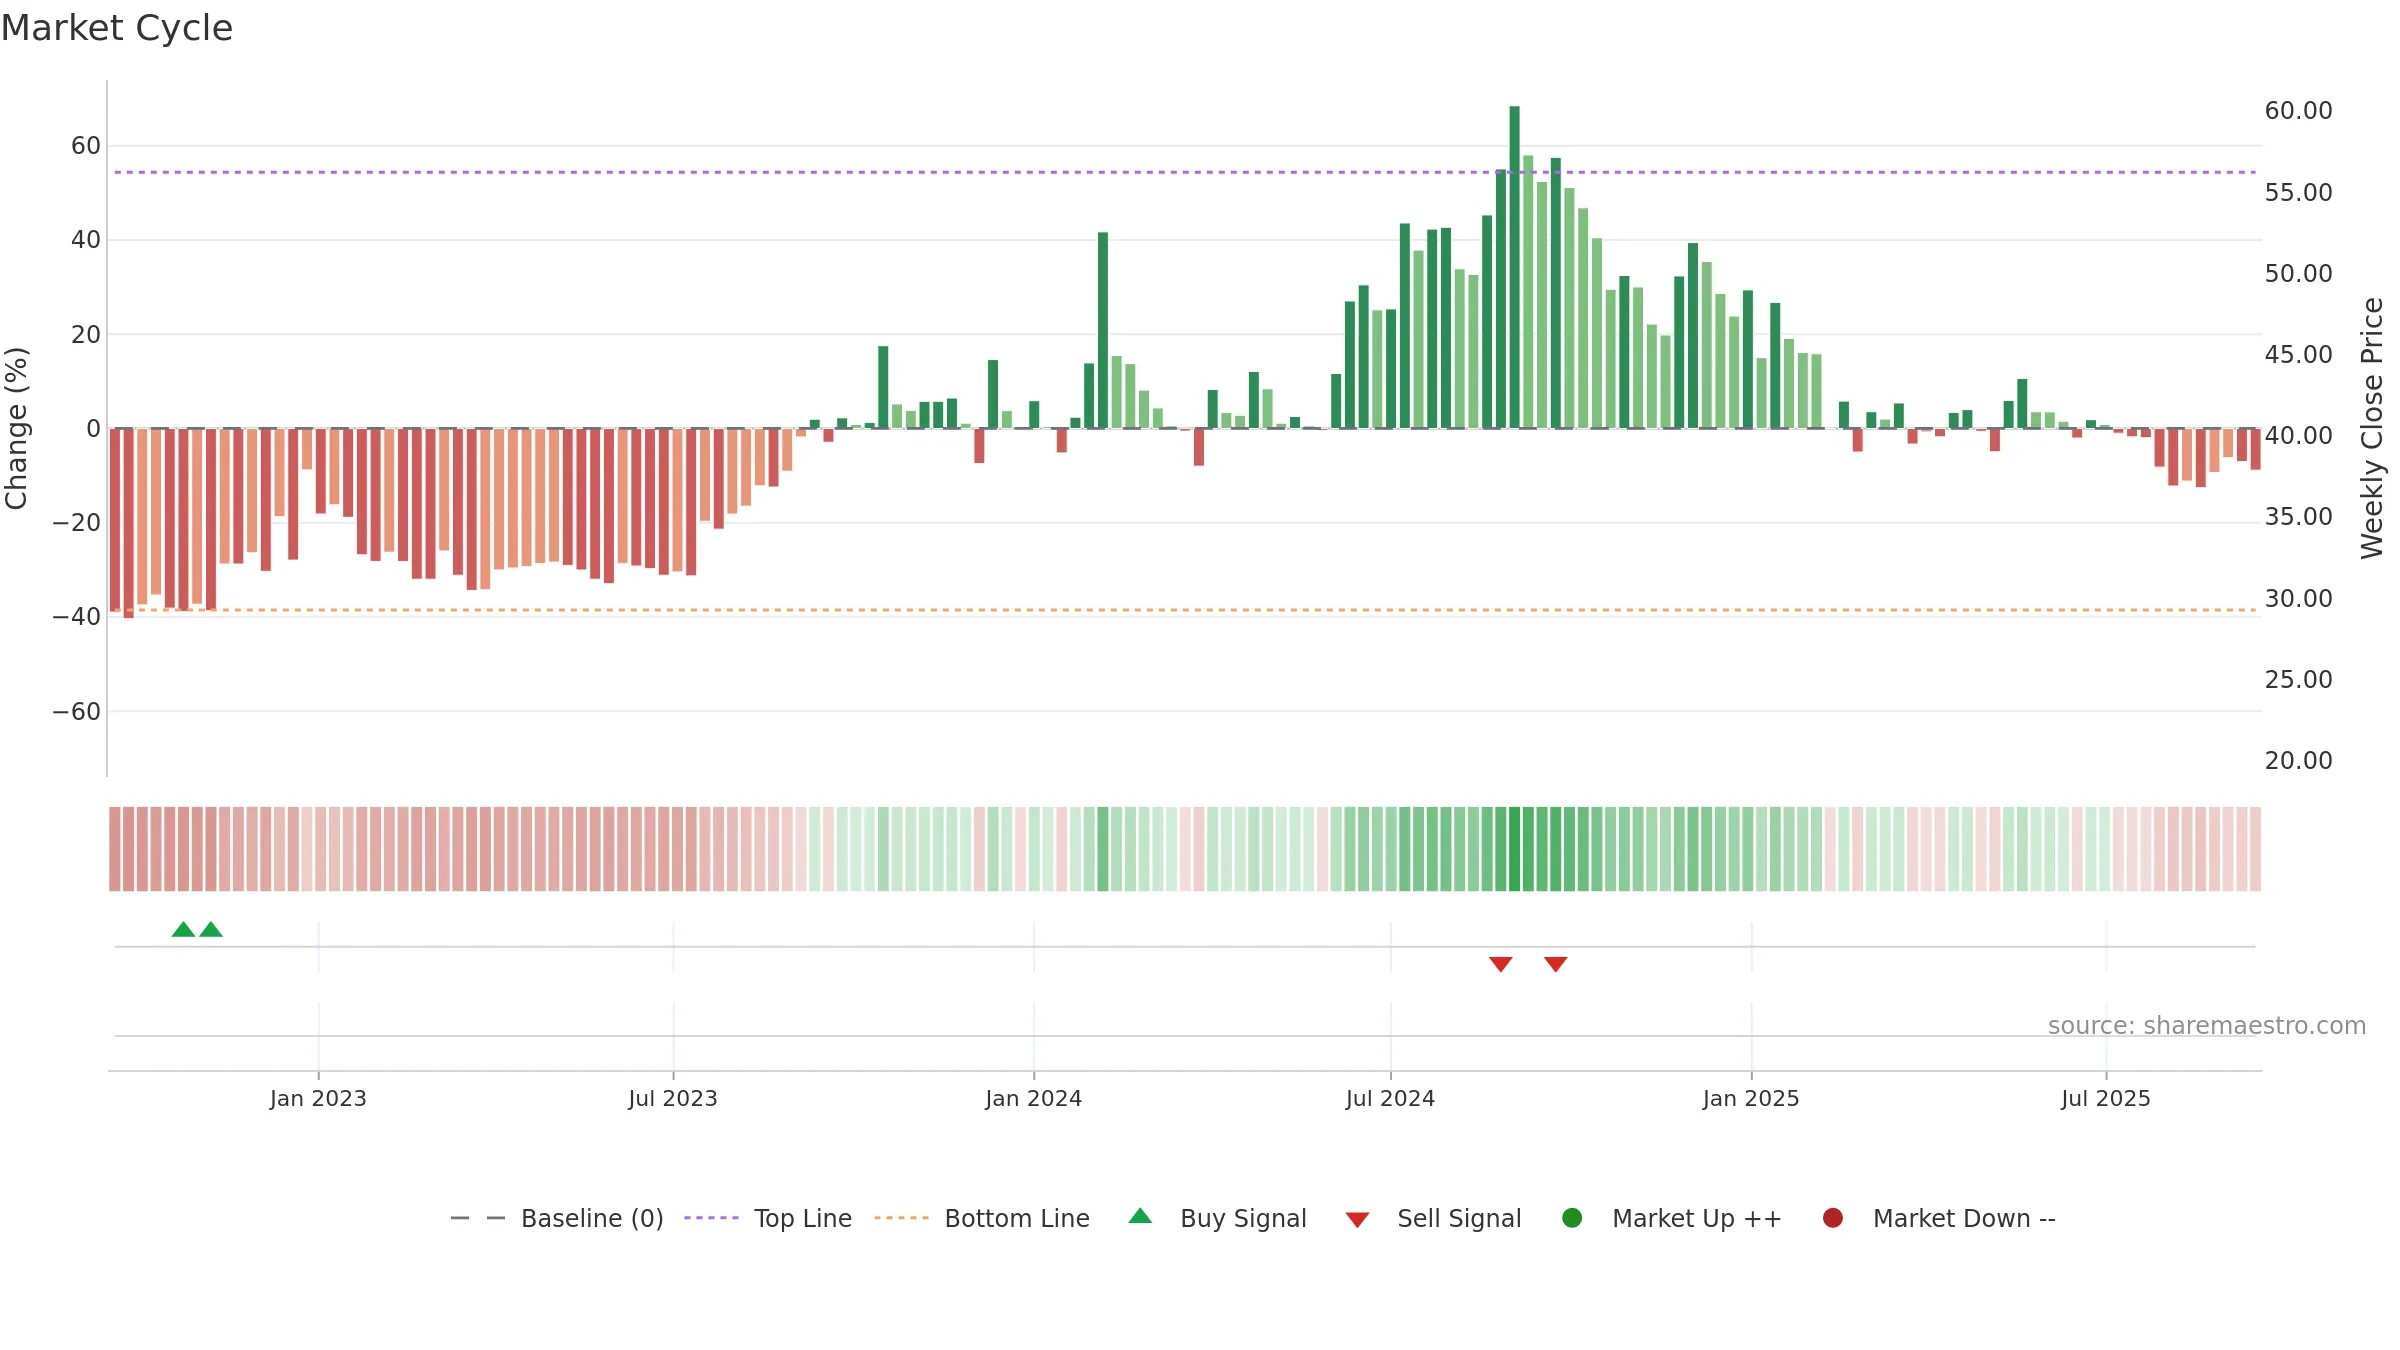Click the second buy signal triangle on the chart
Image resolution: width=2400 pixels, height=1350 pixels.
coord(211,930)
